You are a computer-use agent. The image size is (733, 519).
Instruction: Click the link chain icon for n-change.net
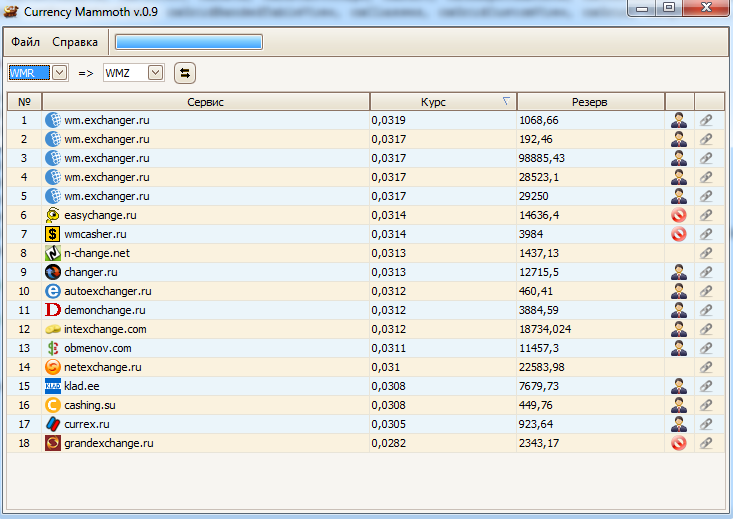pyautogui.click(x=706, y=253)
